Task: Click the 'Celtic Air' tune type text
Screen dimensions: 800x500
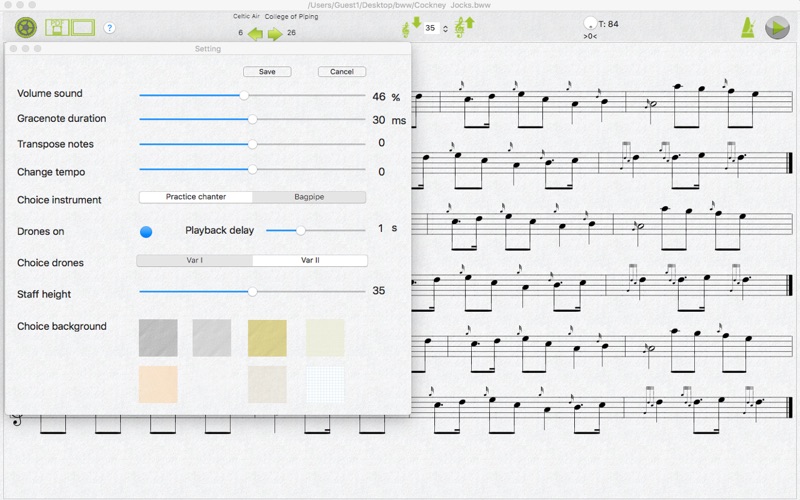Action: [246, 16]
